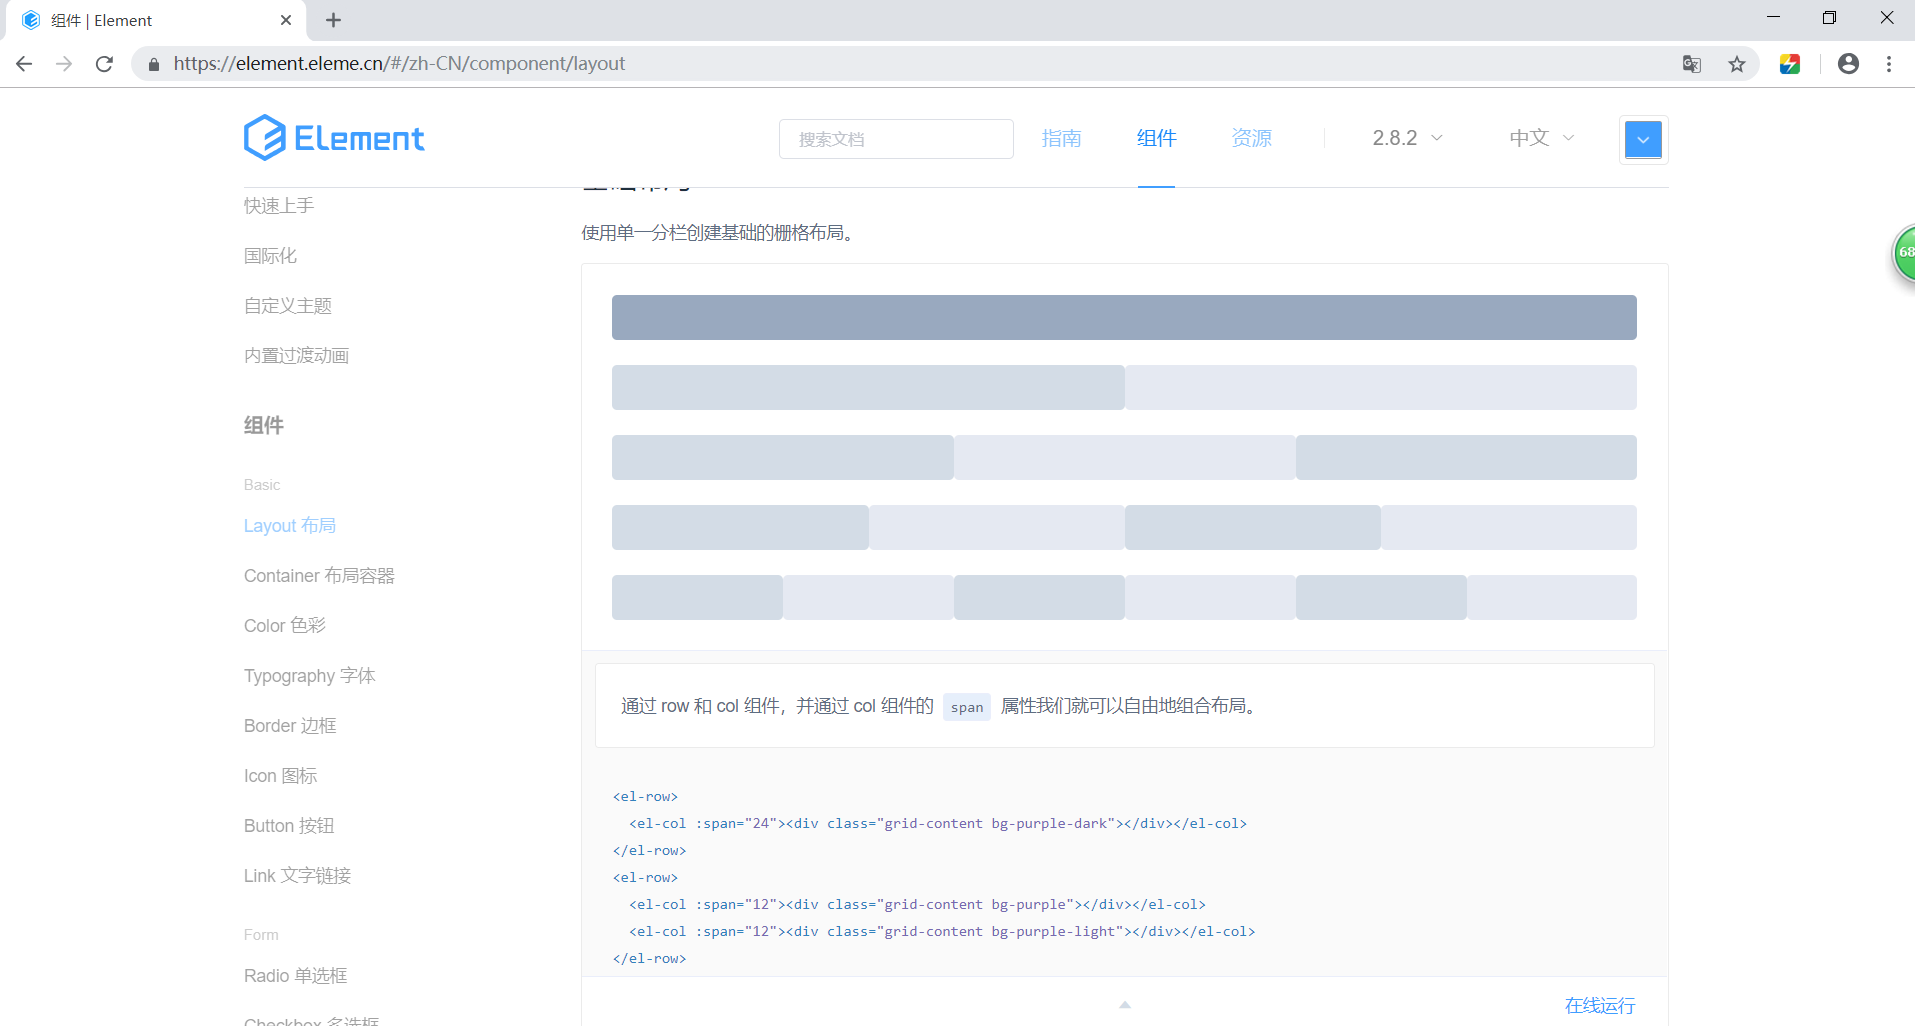Expand the blue theme picker dropdown button

[1643, 140]
